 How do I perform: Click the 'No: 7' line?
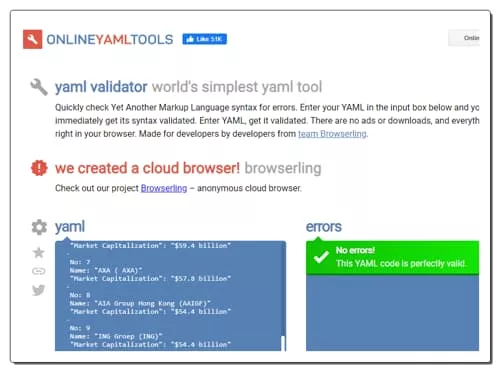coord(80,262)
